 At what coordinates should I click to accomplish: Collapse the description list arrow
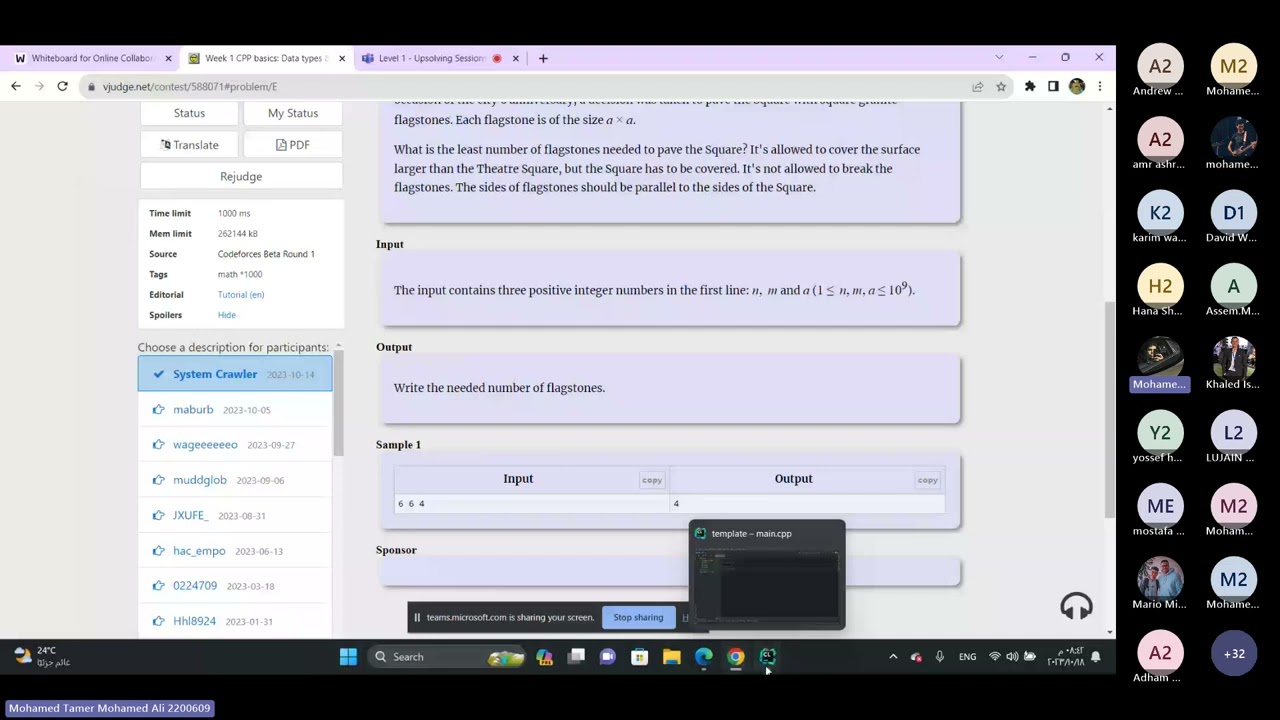[x=338, y=346]
